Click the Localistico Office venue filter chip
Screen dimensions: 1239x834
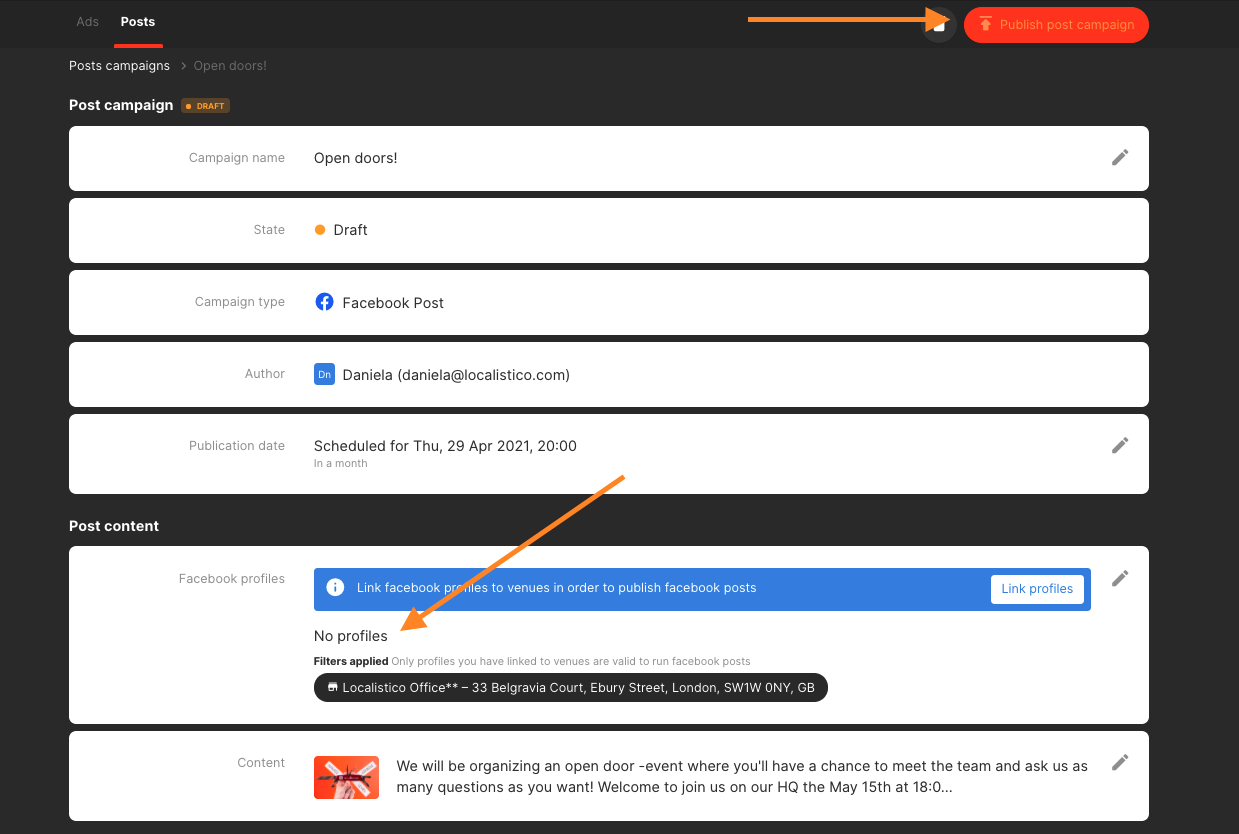(x=571, y=688)
